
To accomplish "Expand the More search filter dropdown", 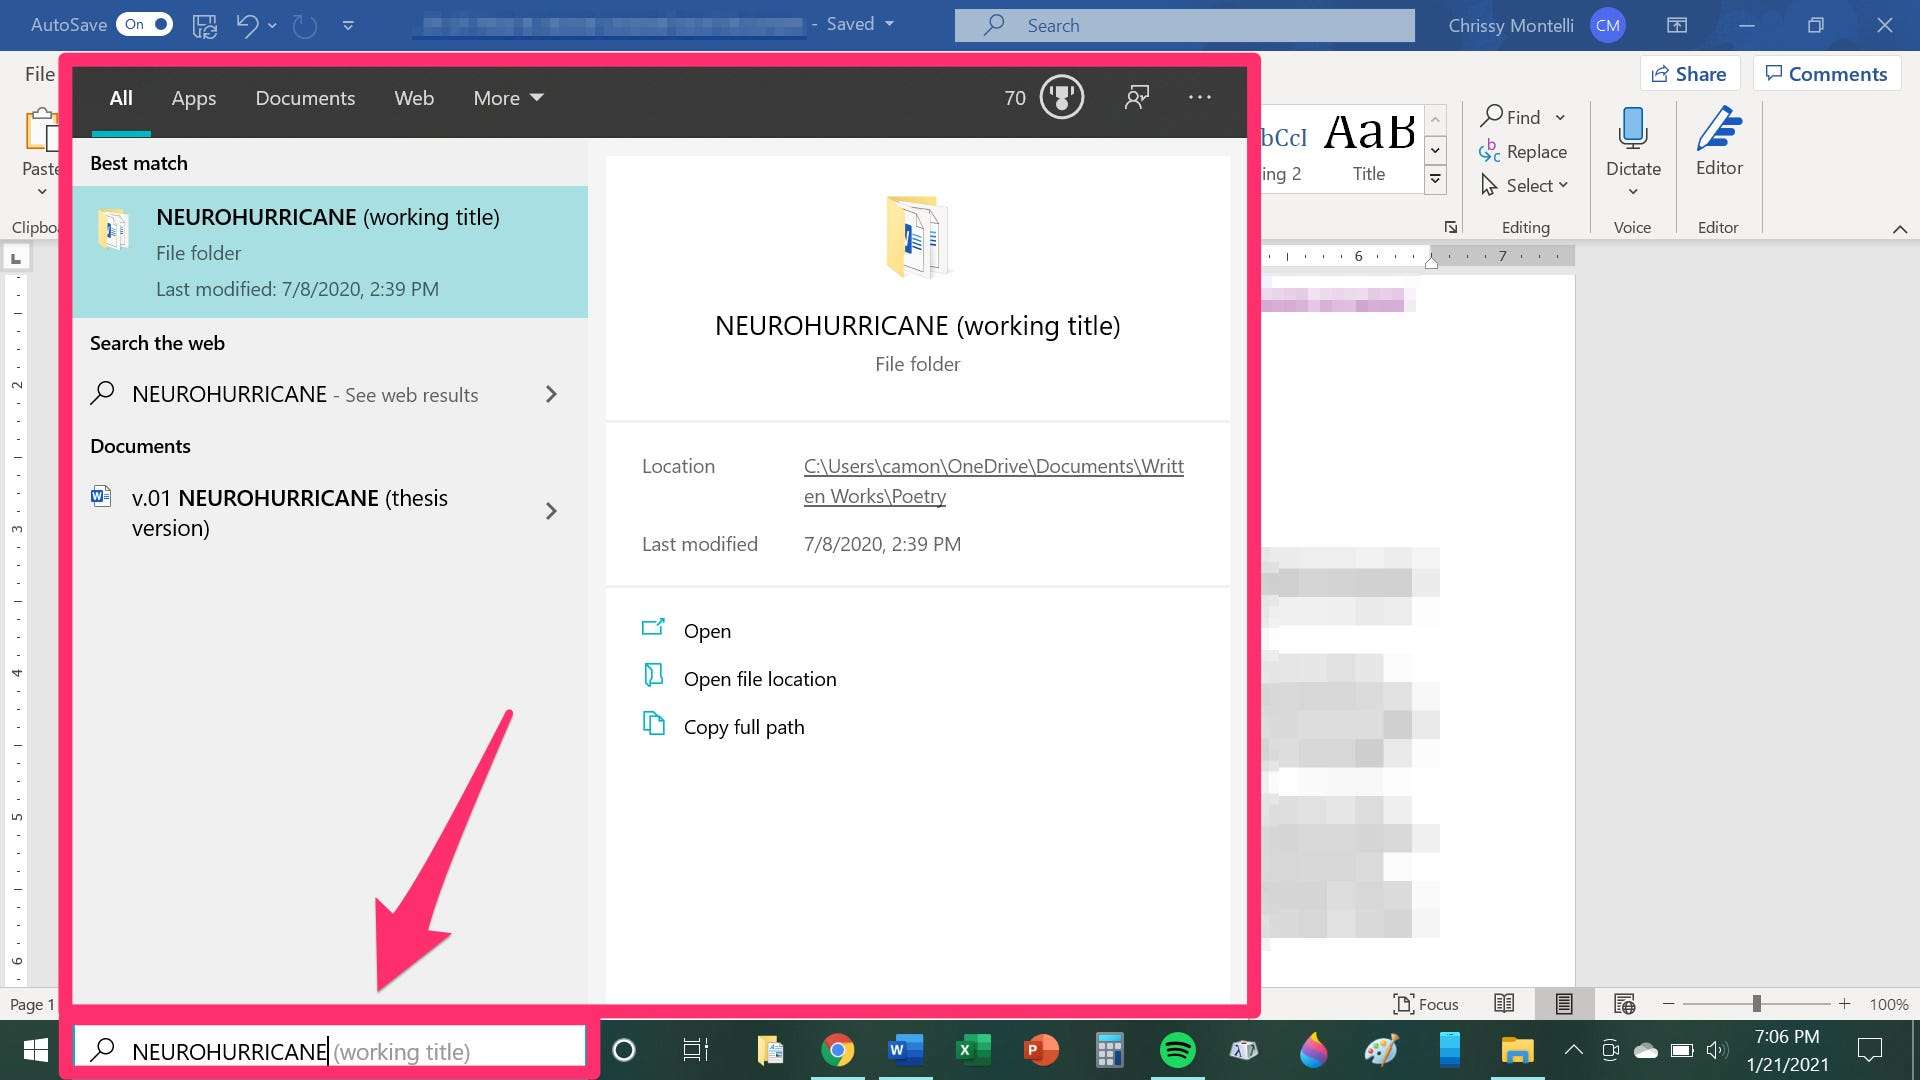I will pyautogui.click(x=506, y=98).
